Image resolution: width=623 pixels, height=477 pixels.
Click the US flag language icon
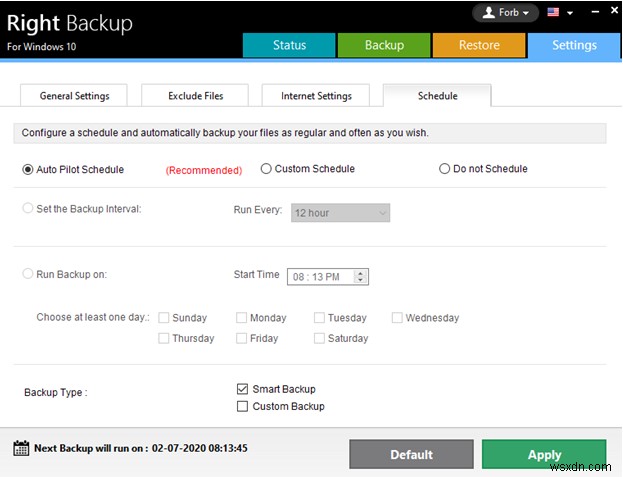point(553,12)
